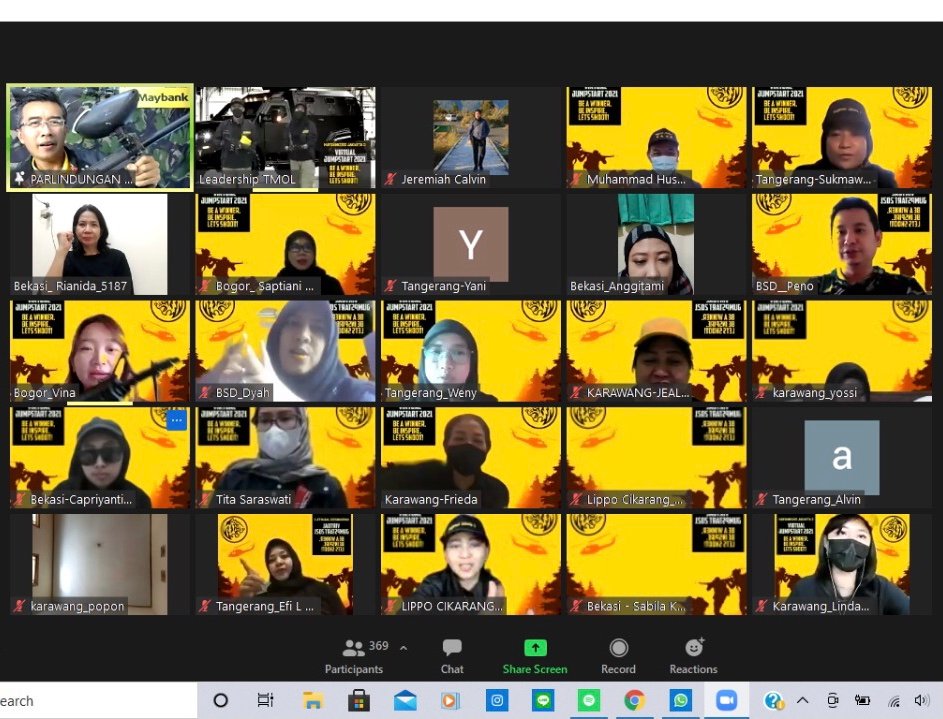Select the Tangerang-Yani avatar tile
Image resolution: width=943 pixels, height=719 pixels.
(470, 243)
